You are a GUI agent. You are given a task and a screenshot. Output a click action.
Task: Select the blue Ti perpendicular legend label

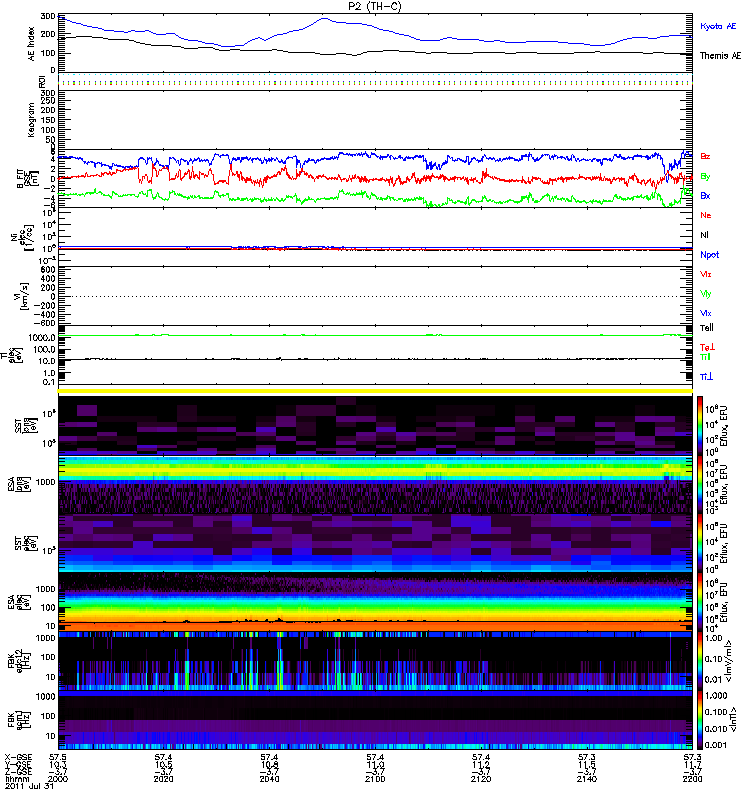coord(706,377)
